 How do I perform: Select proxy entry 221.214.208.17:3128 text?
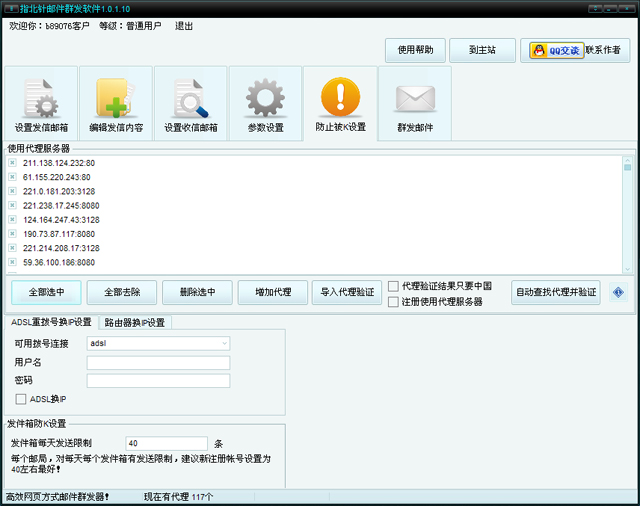click(61, 248)
